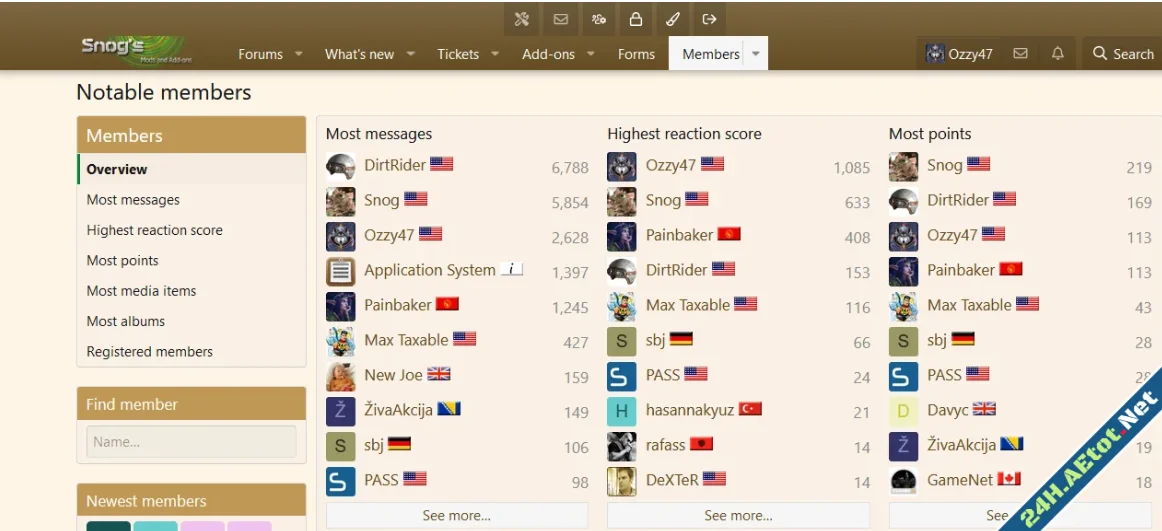Click See more under Most messages
This screenshot has height=531, width=1162.
coord(456,516)
